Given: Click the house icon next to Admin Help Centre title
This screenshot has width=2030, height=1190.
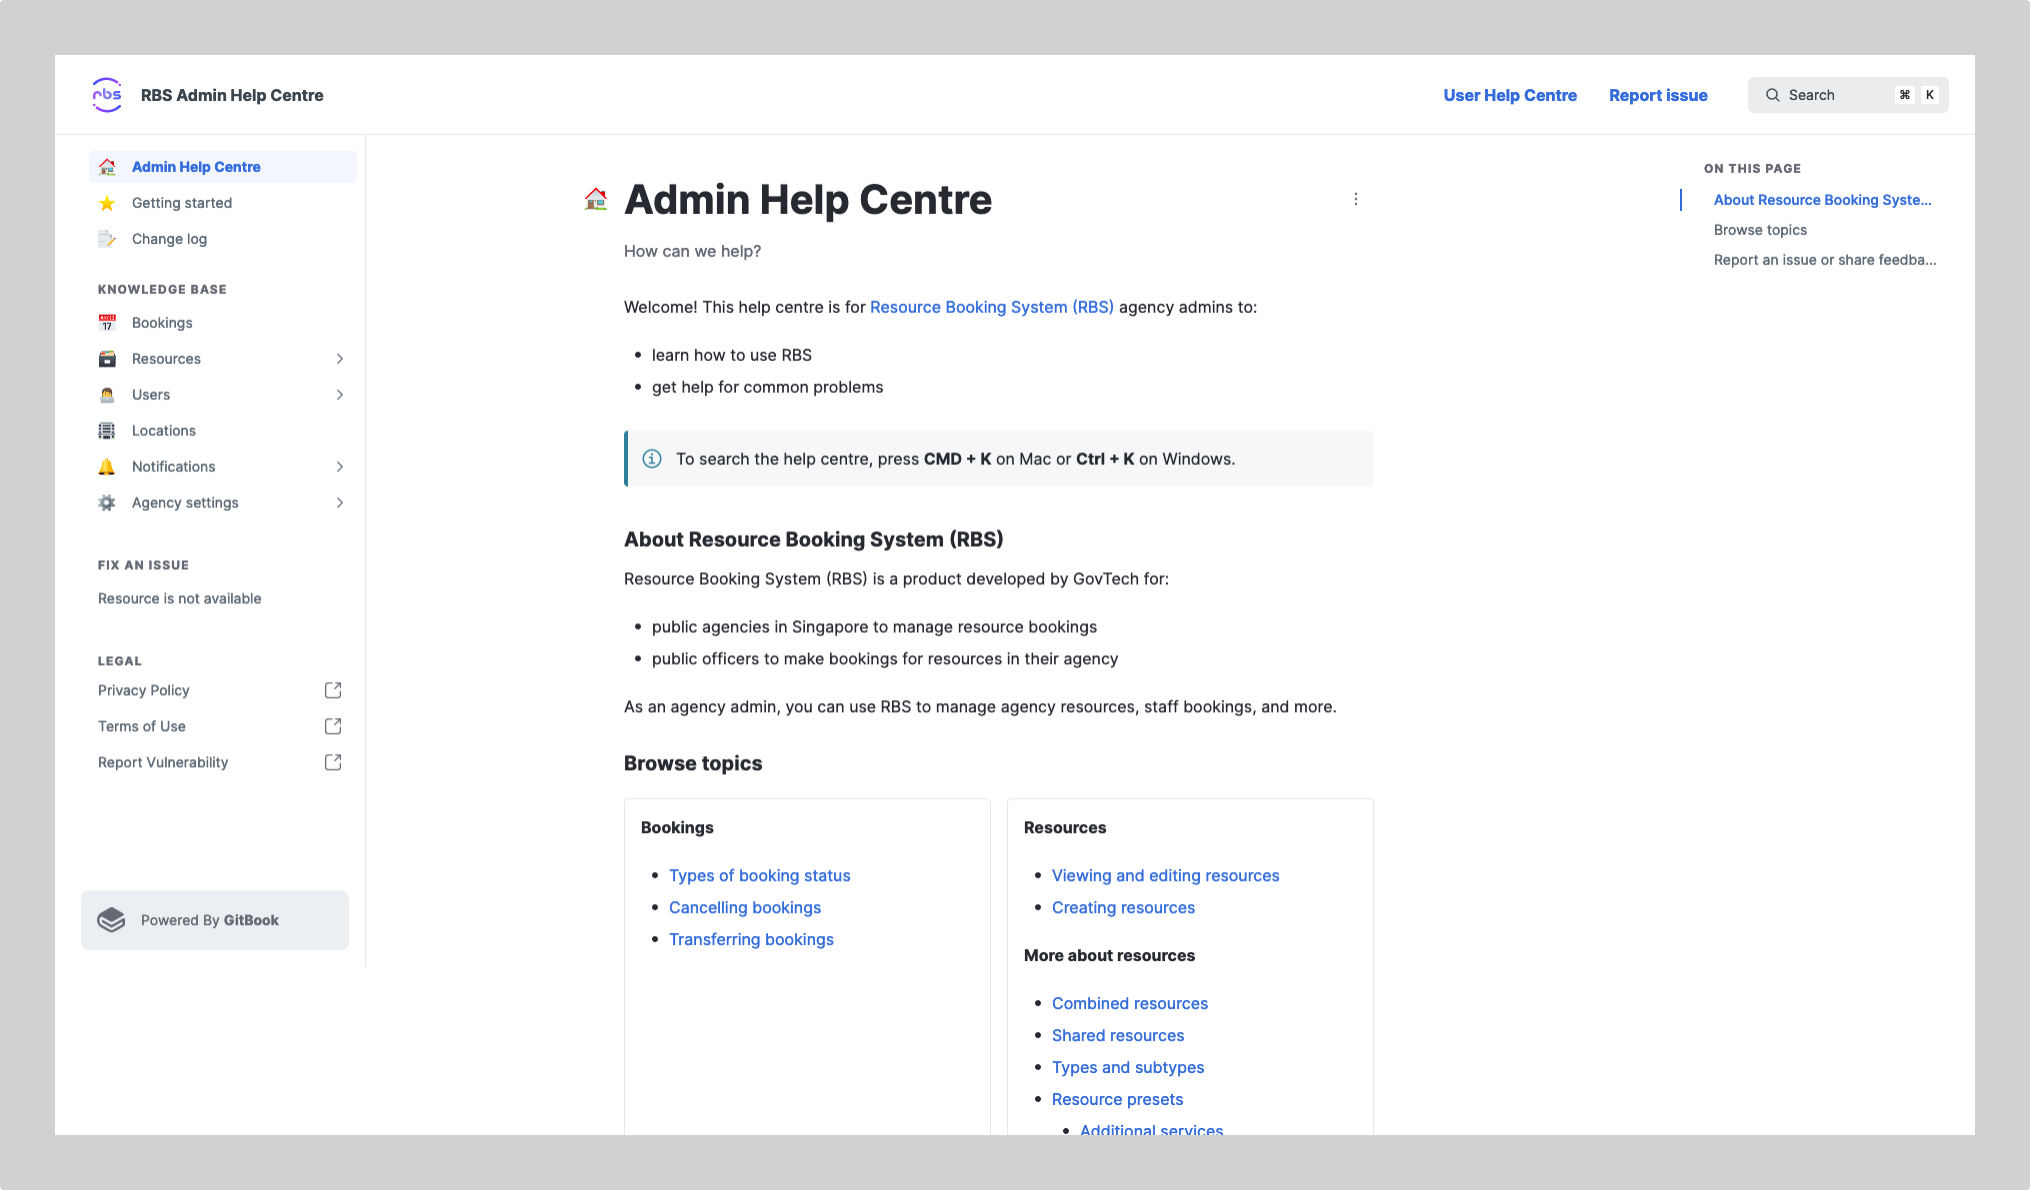Looking at the screenshot, I should point(596,199).
